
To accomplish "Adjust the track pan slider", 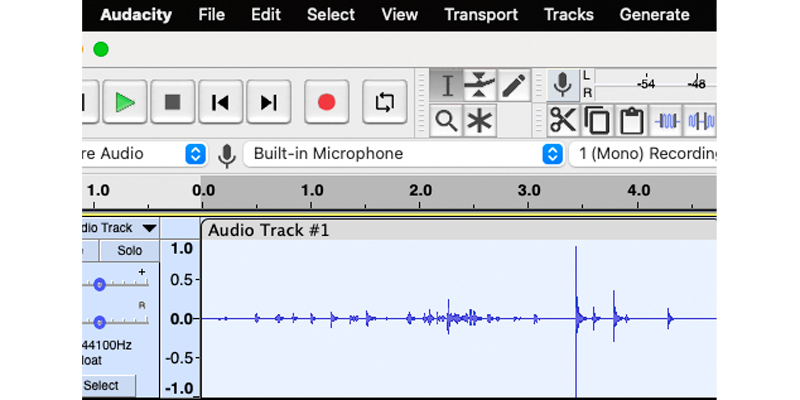I will [99, 322].
